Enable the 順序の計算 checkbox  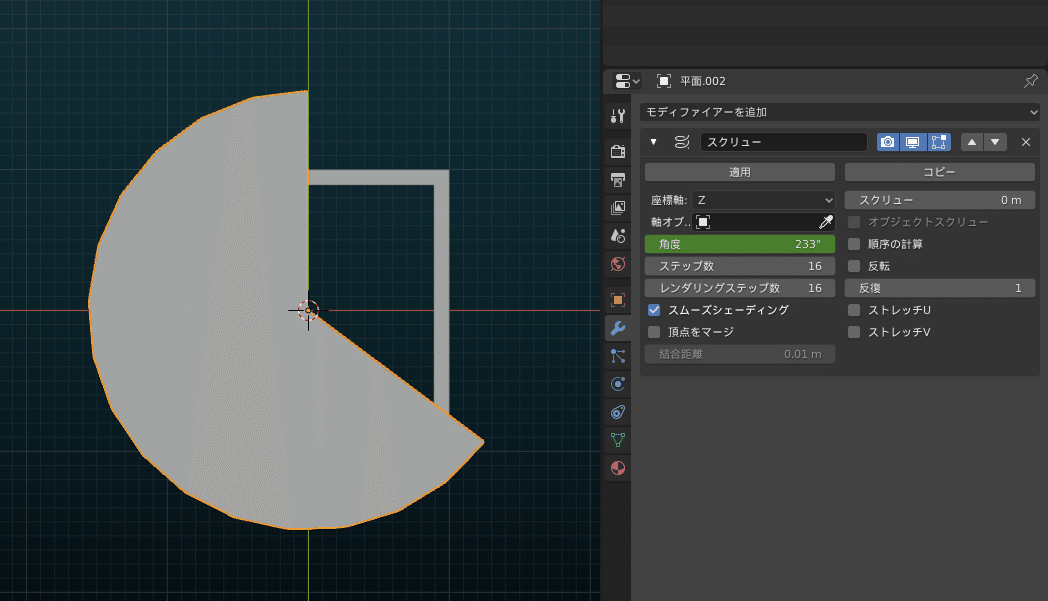point(852,243)
